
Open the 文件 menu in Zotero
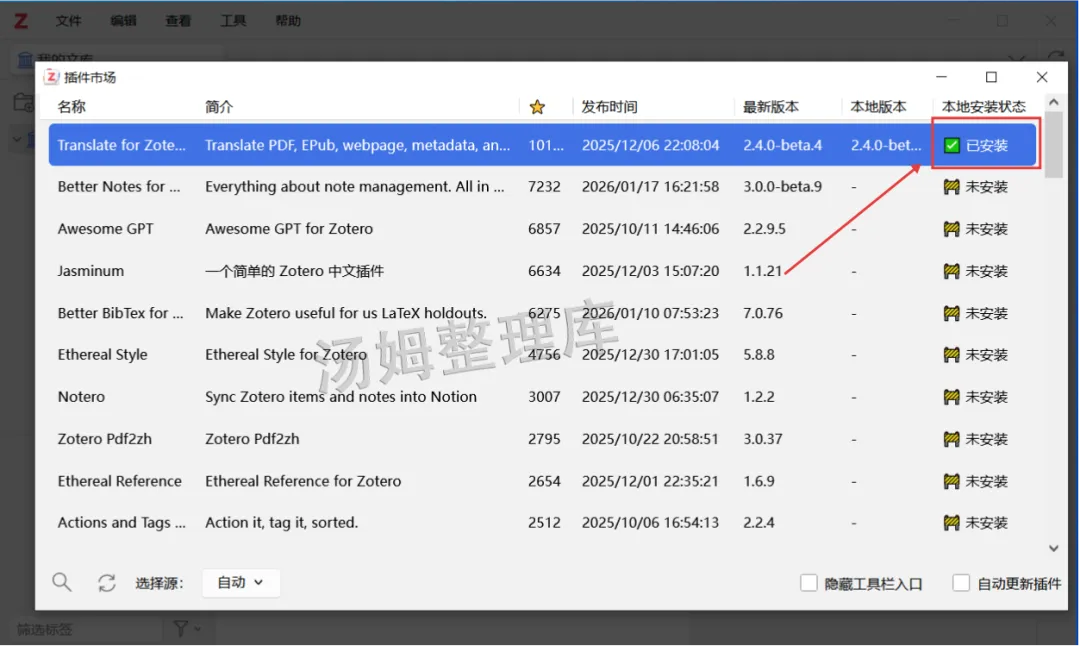point(68,21)
